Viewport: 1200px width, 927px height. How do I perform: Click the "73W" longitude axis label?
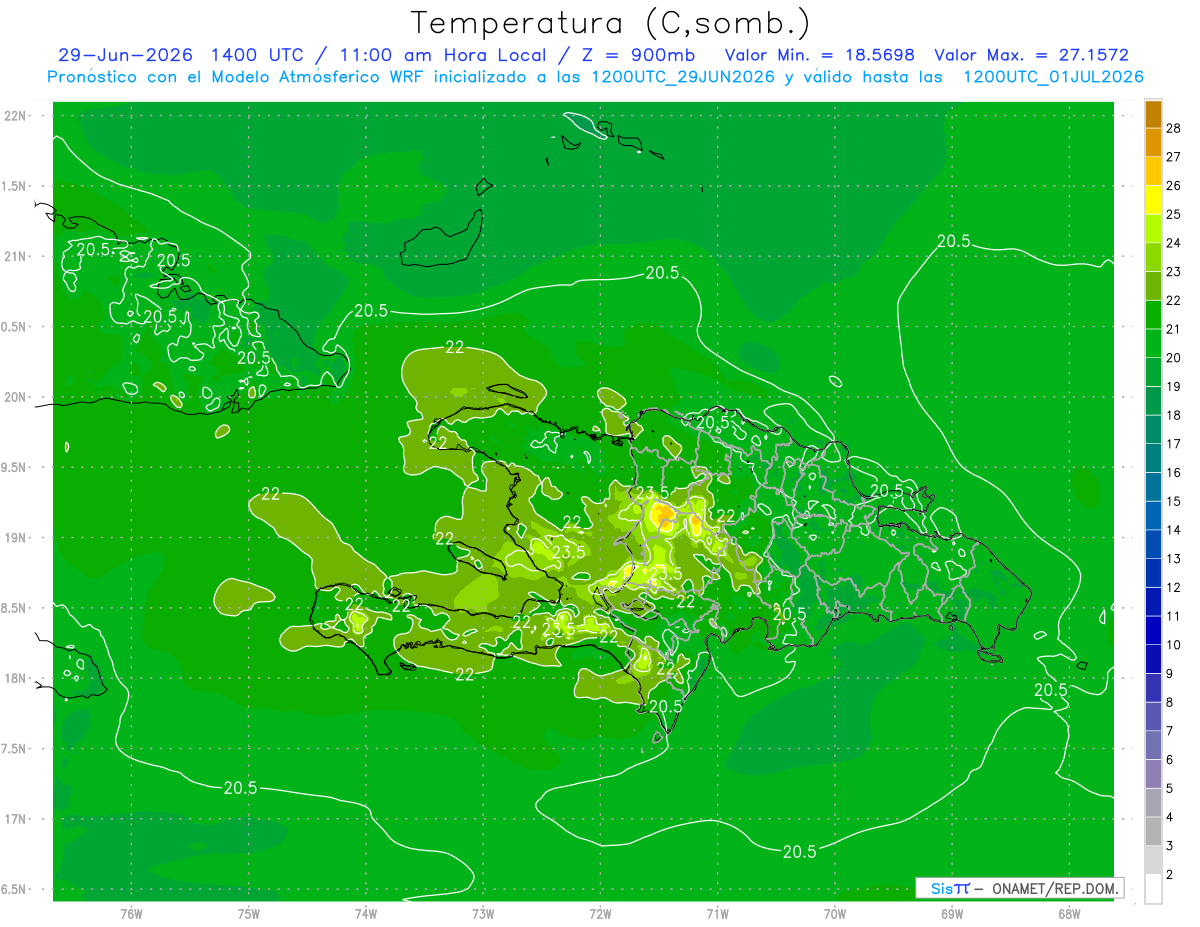pyautogui.click(x=483, y=913)
